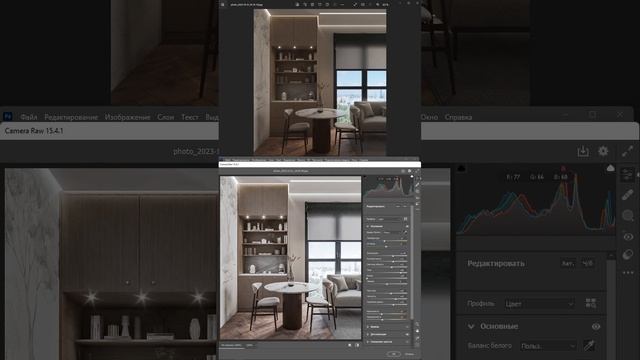Click the fit-in-view zoom button in small Camera Raw

[x=231, y=345]
